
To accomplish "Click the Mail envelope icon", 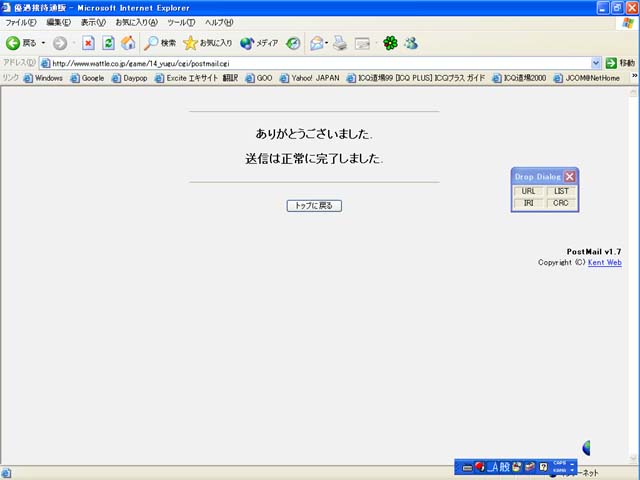I will click(317, 43).
